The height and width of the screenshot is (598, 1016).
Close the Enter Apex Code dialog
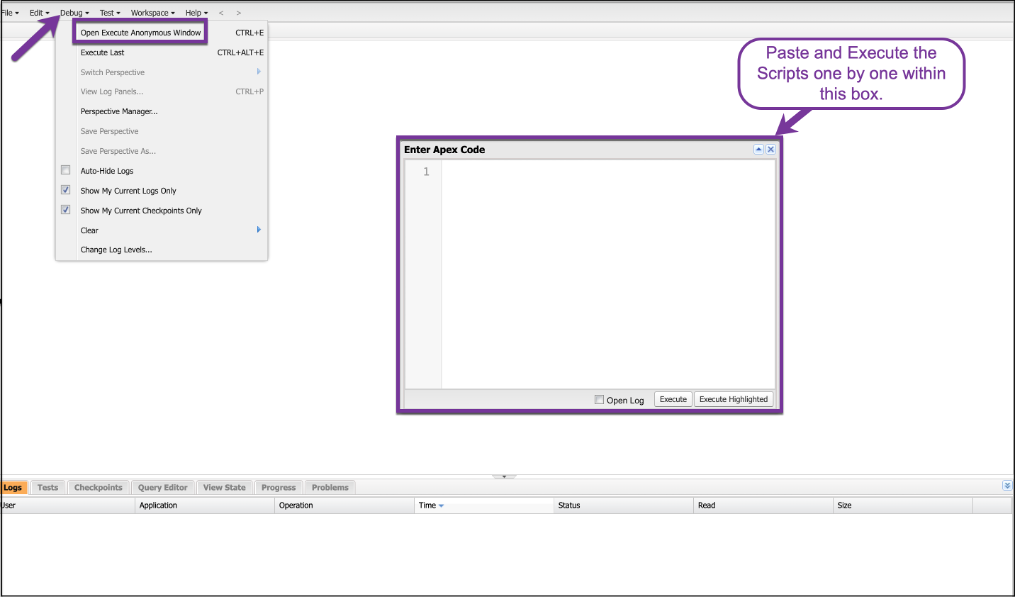[x=770, y=149]
